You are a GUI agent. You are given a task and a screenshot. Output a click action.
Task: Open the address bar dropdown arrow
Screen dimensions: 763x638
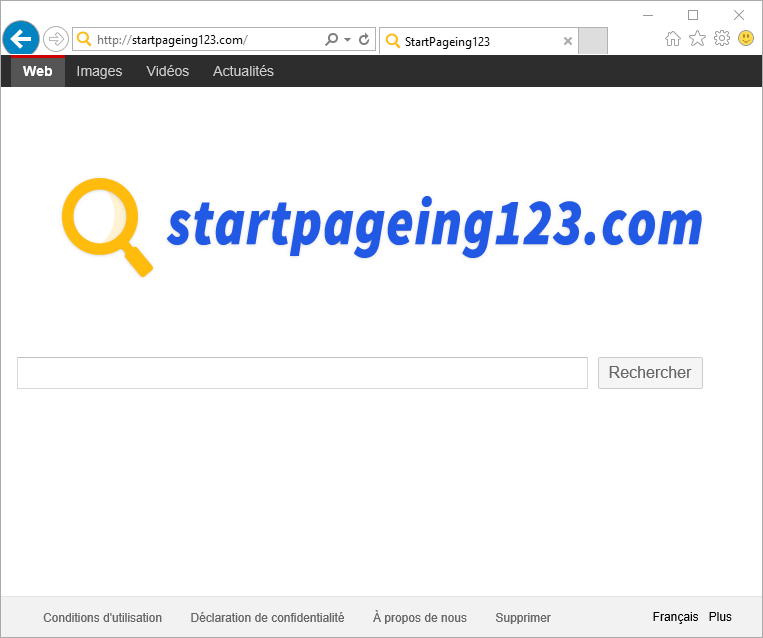pos(347,39)
